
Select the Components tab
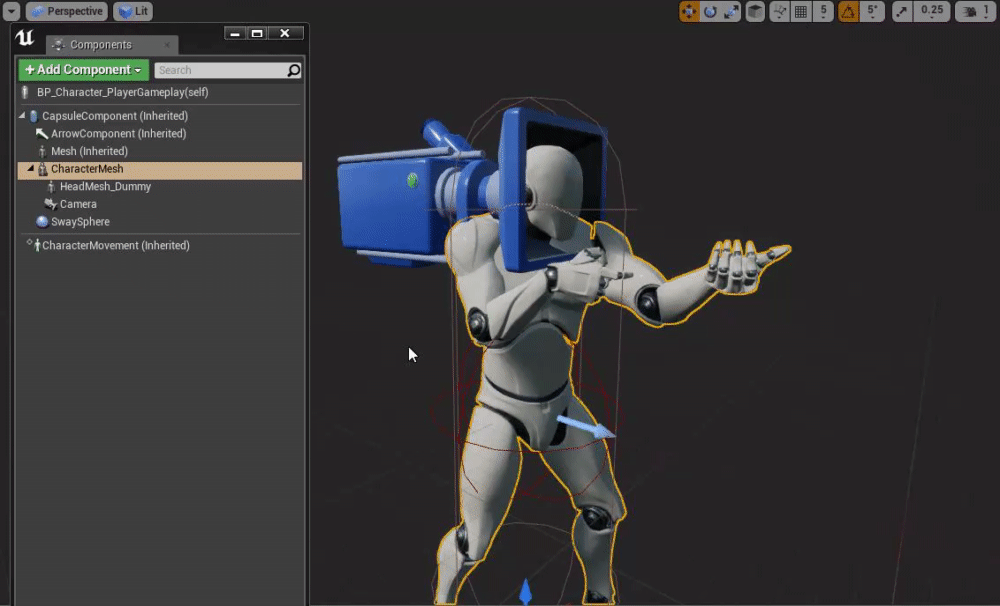100,45
